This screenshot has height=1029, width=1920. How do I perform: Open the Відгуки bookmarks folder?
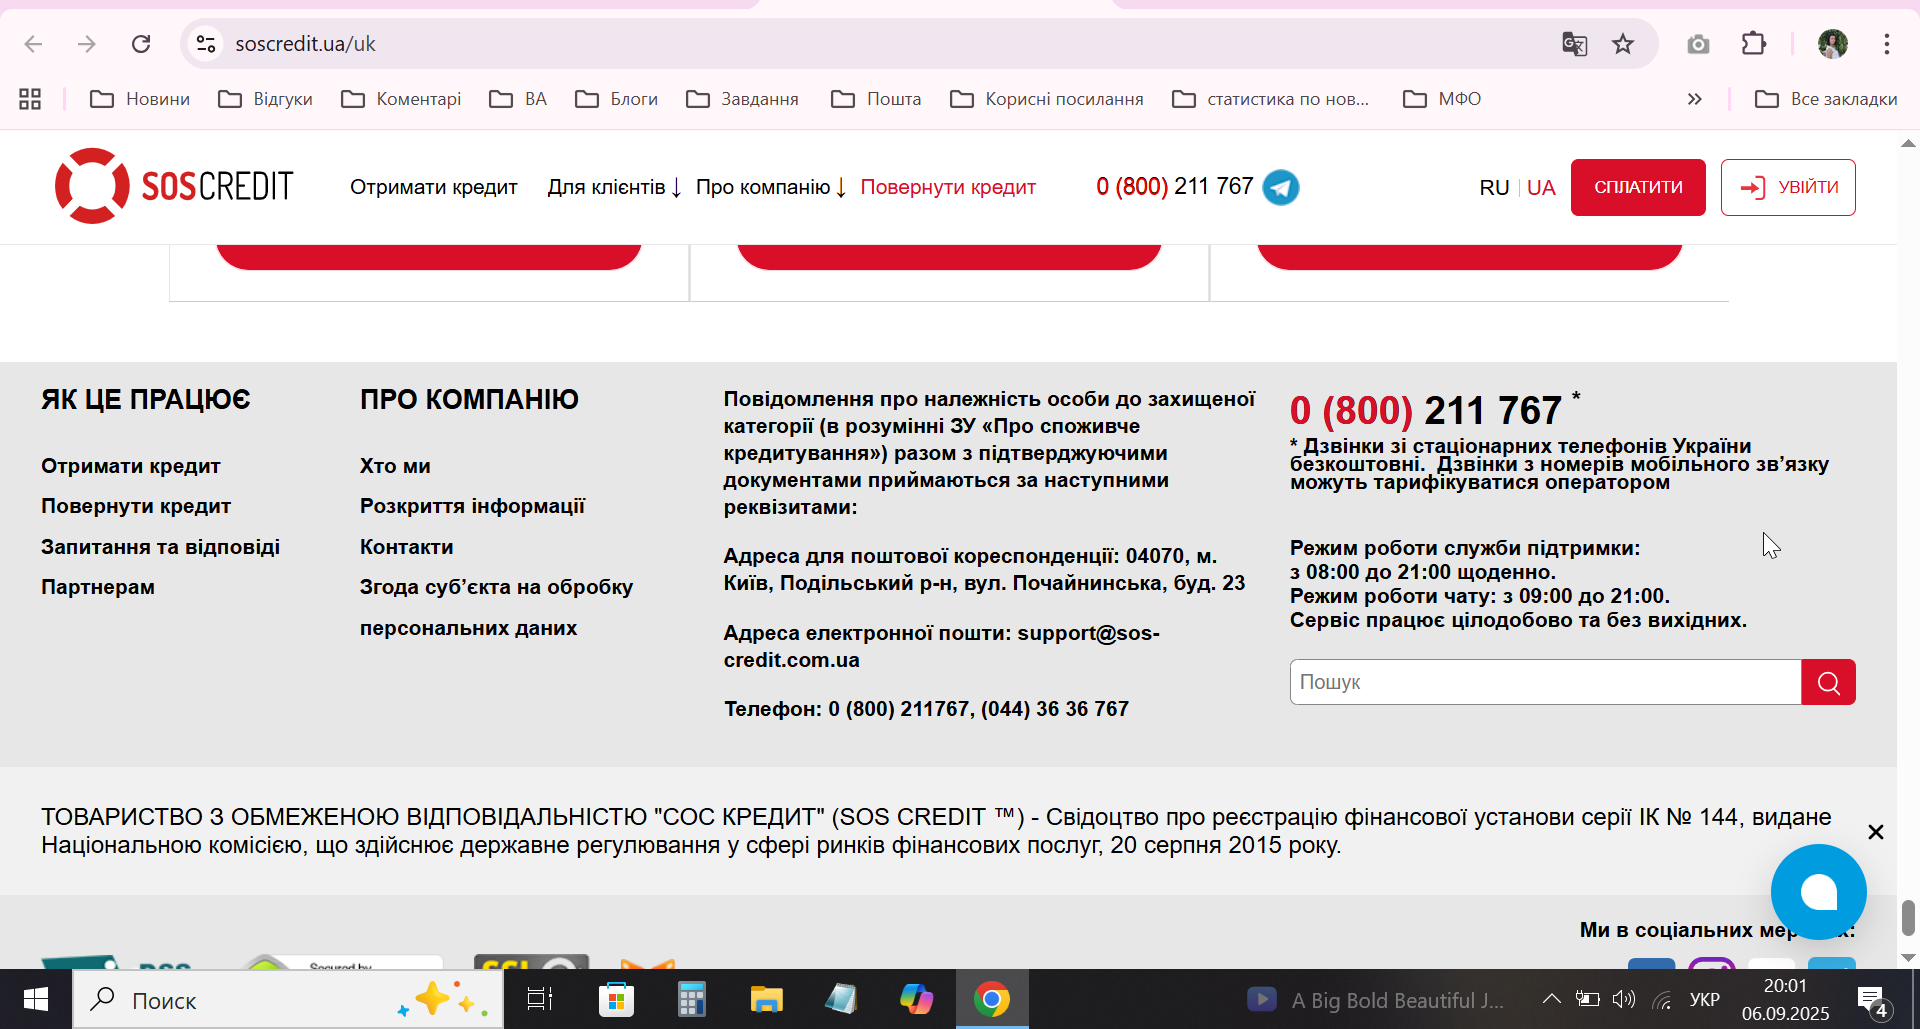click(266, 99)
